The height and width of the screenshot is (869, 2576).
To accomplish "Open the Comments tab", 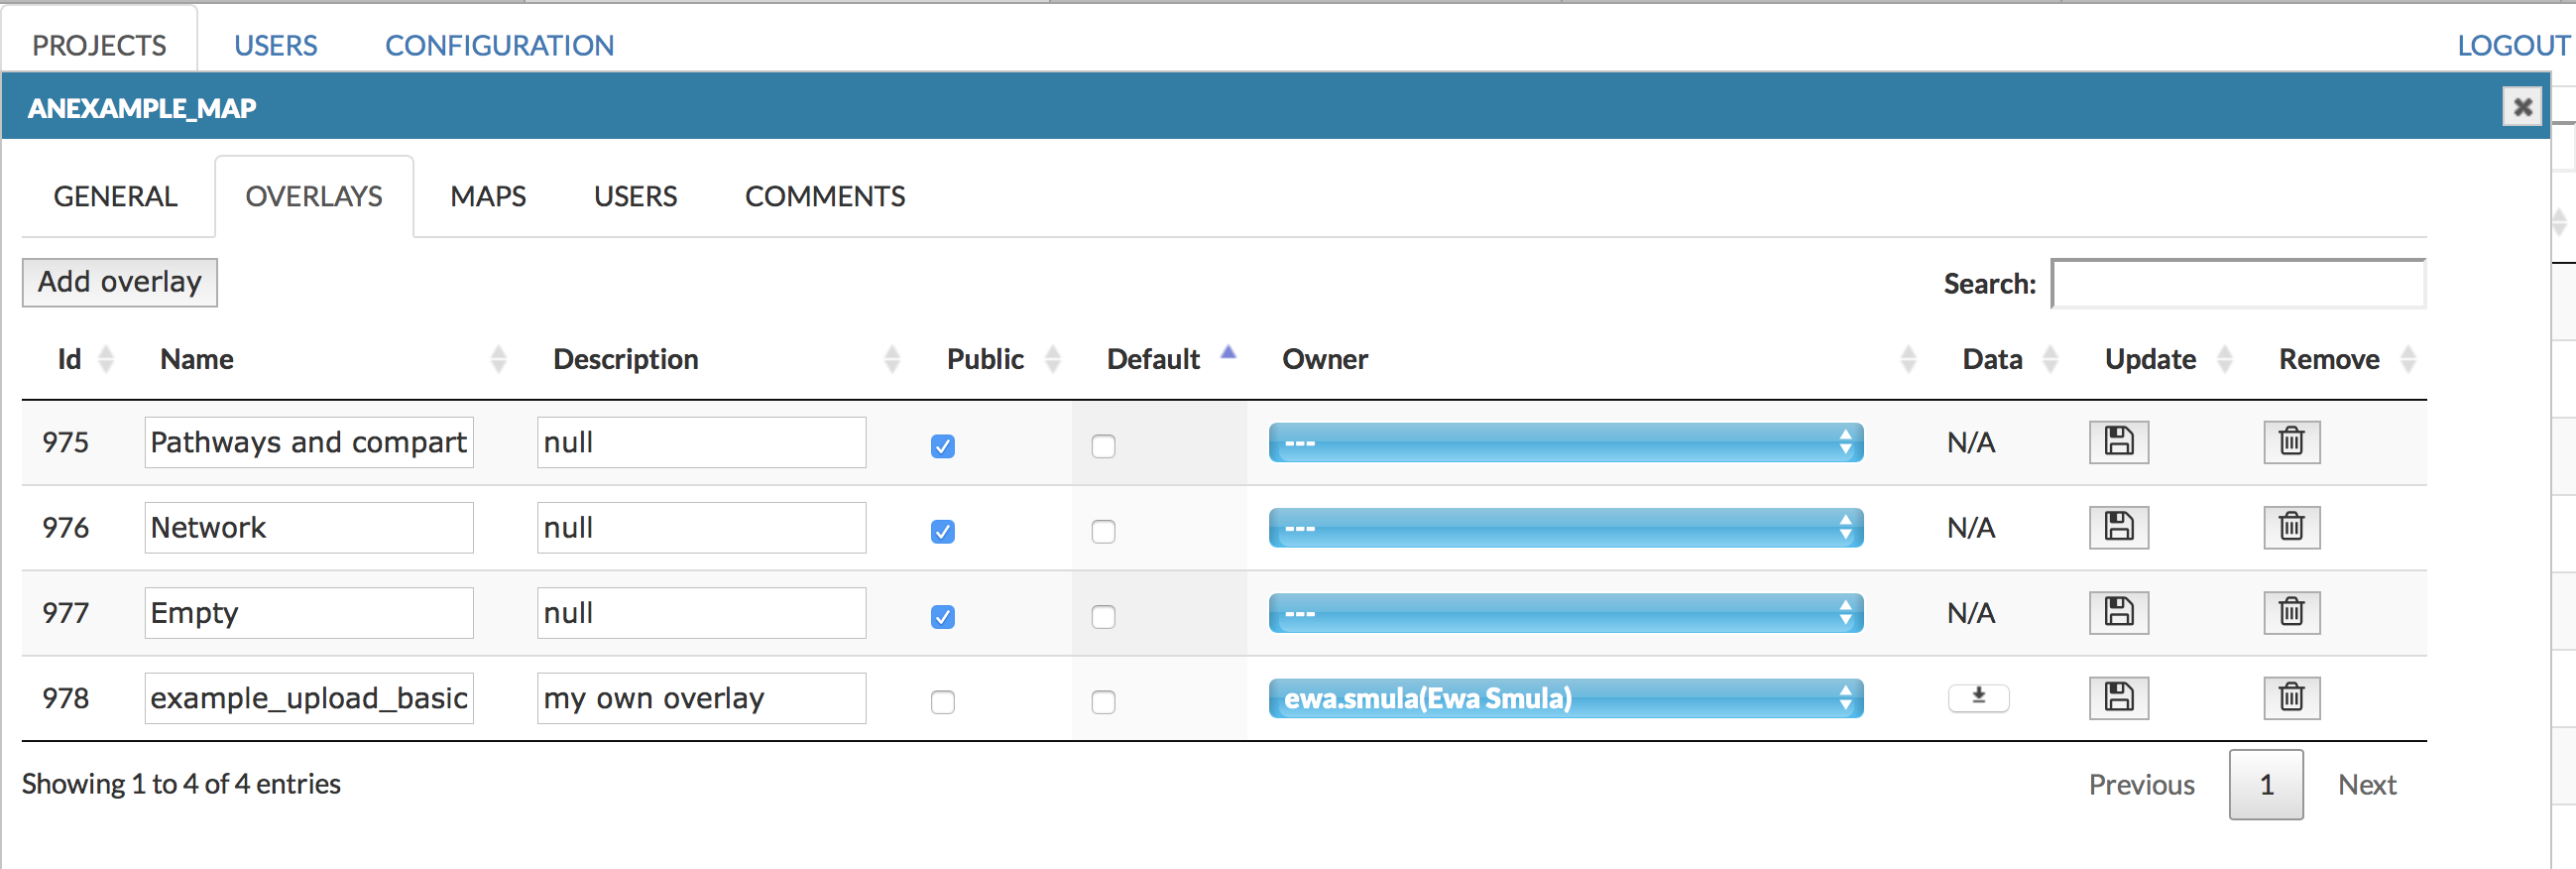I will click(x=824, y=197).
